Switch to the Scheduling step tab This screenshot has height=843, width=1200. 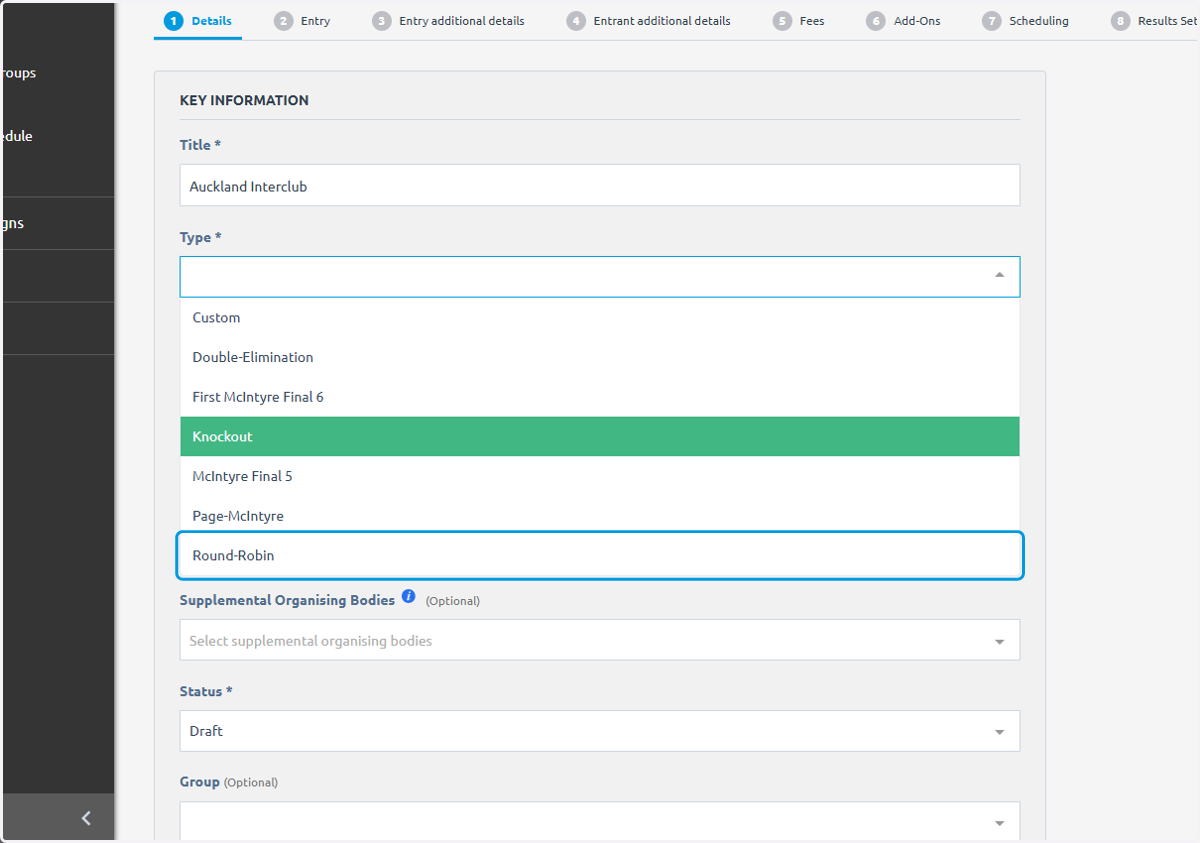tap(1025, 21)
